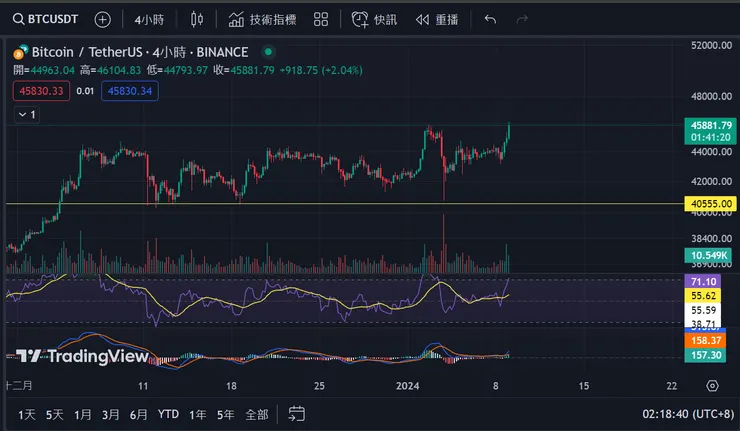Click the green market status dot

268,52
